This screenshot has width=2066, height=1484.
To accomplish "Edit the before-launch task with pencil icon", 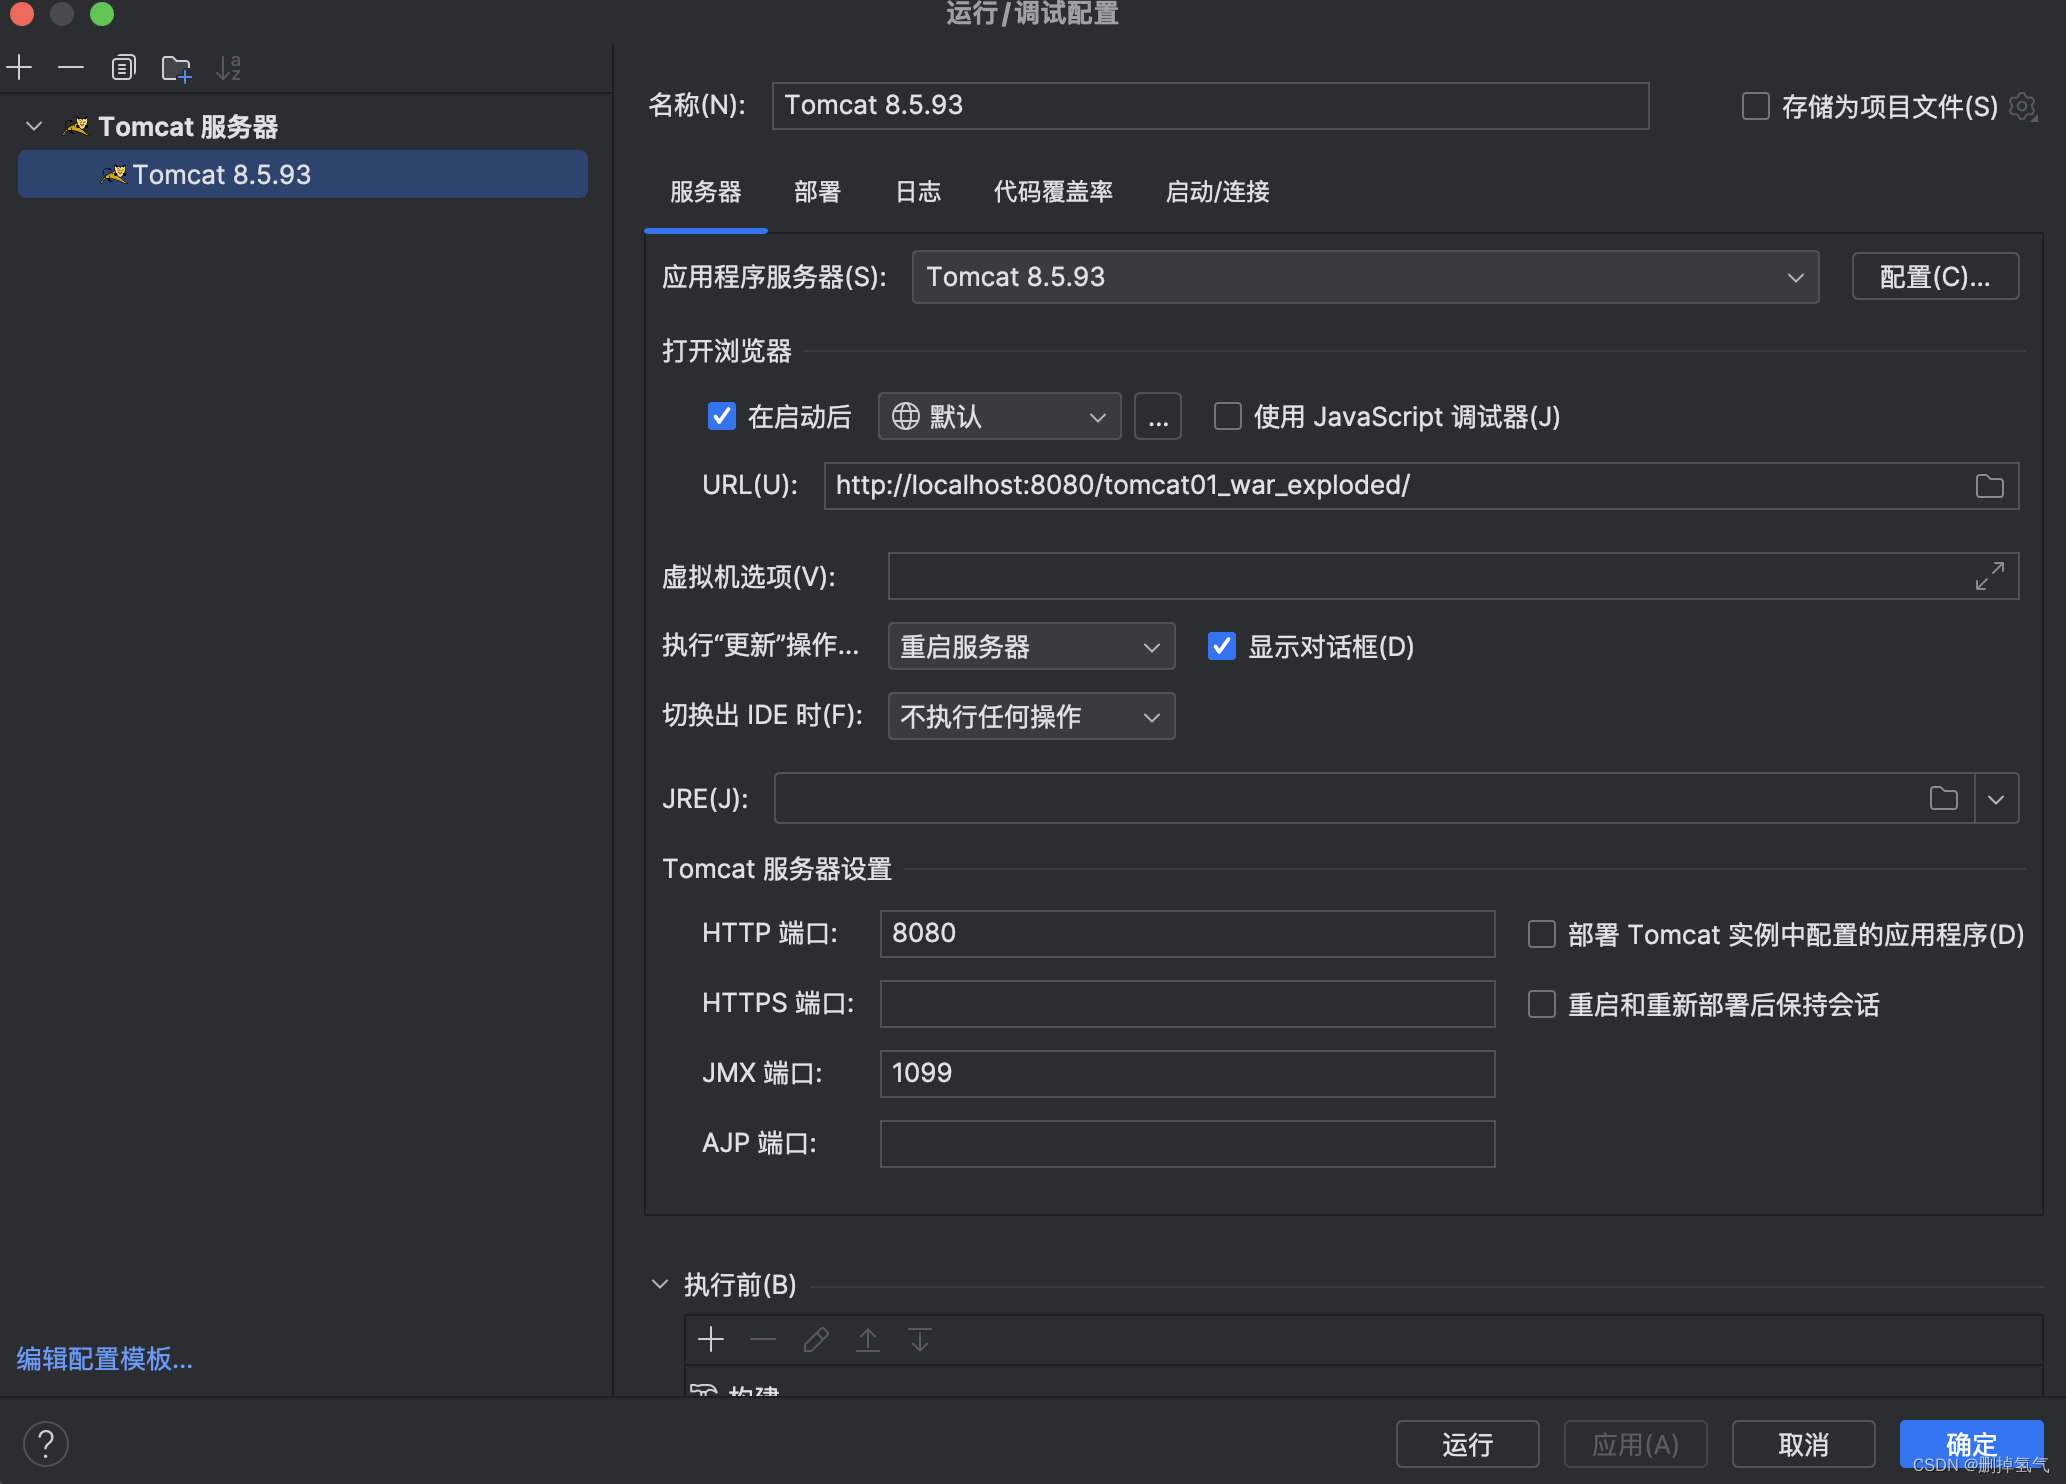I will pos(816,1340).
